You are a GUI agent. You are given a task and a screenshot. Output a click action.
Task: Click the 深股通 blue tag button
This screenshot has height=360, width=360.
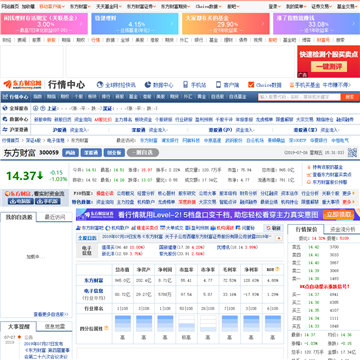(91, 153)
